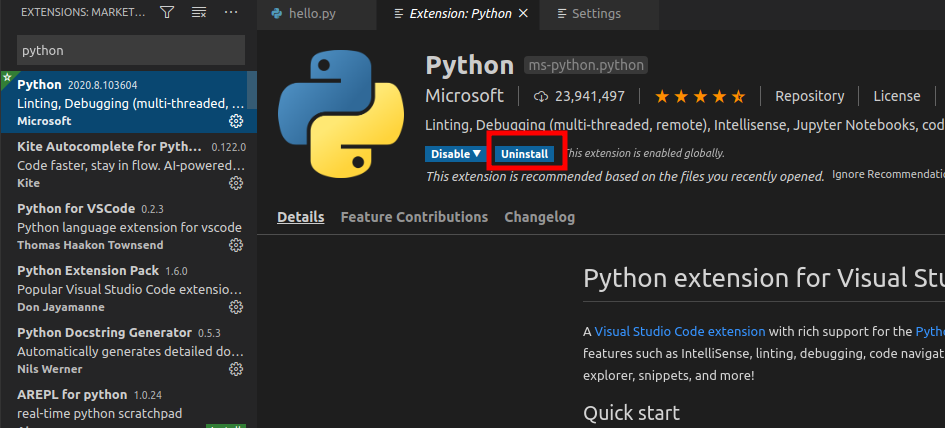The height and width of the screenshot is (428, 945).
Task: Click Ignore Recommendation
Action: point(888,174)
